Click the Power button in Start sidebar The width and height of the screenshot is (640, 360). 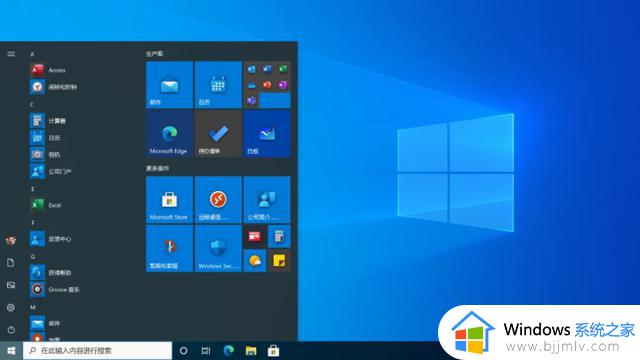(11, 329)
